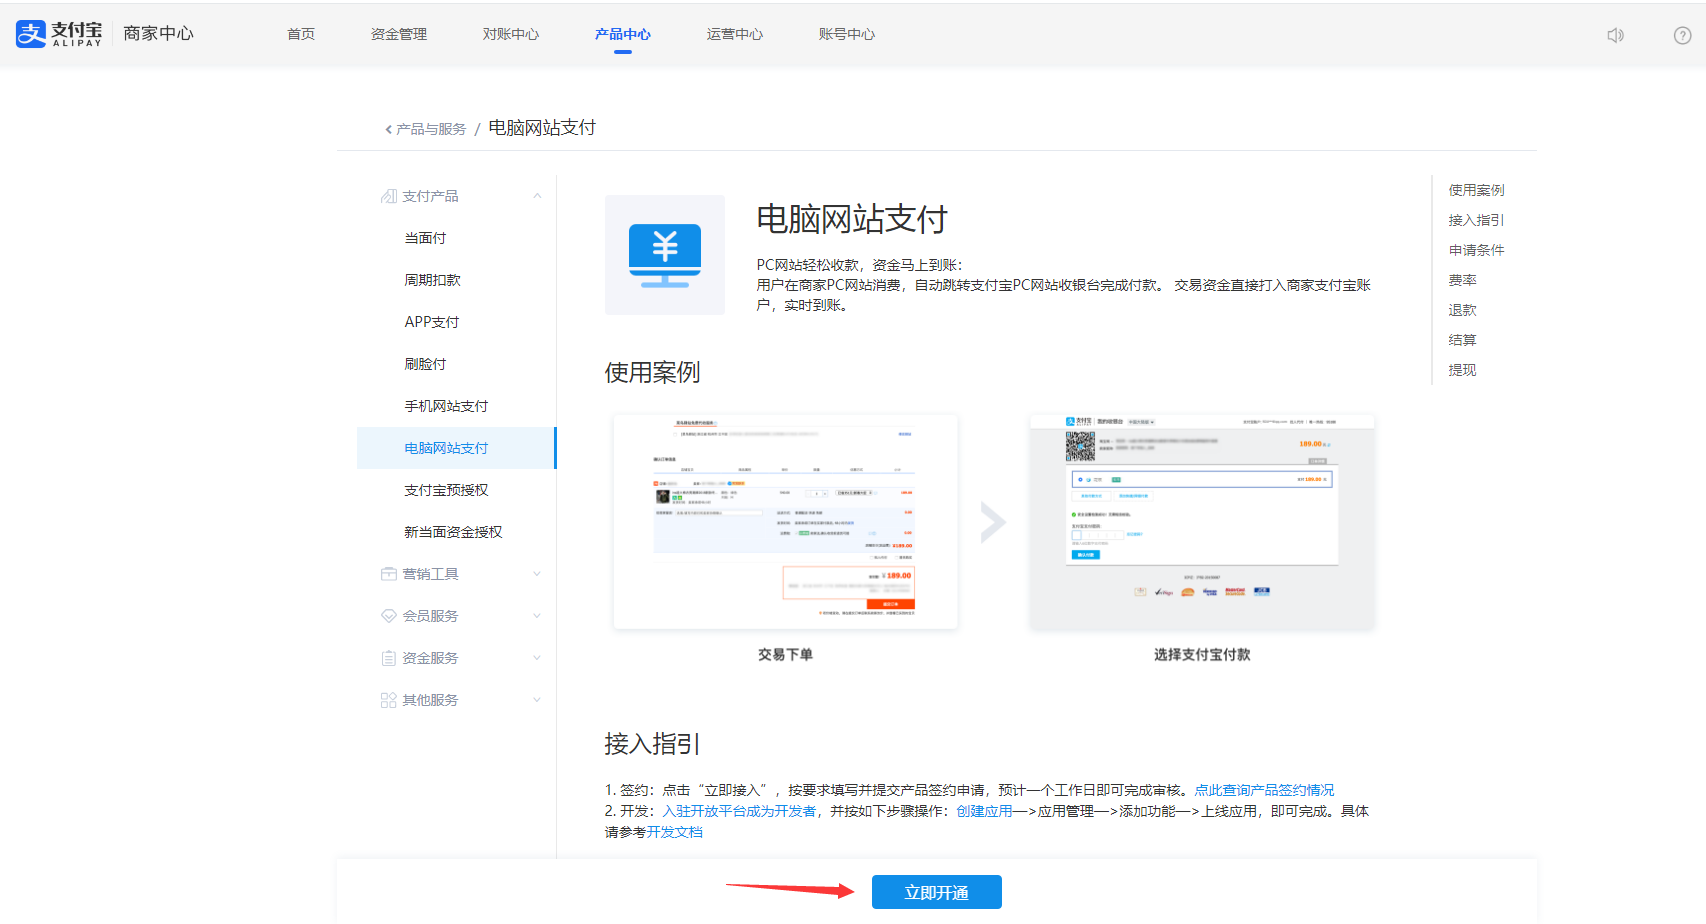Expand the 其他服务 section chevron

[x=537, y=700]
